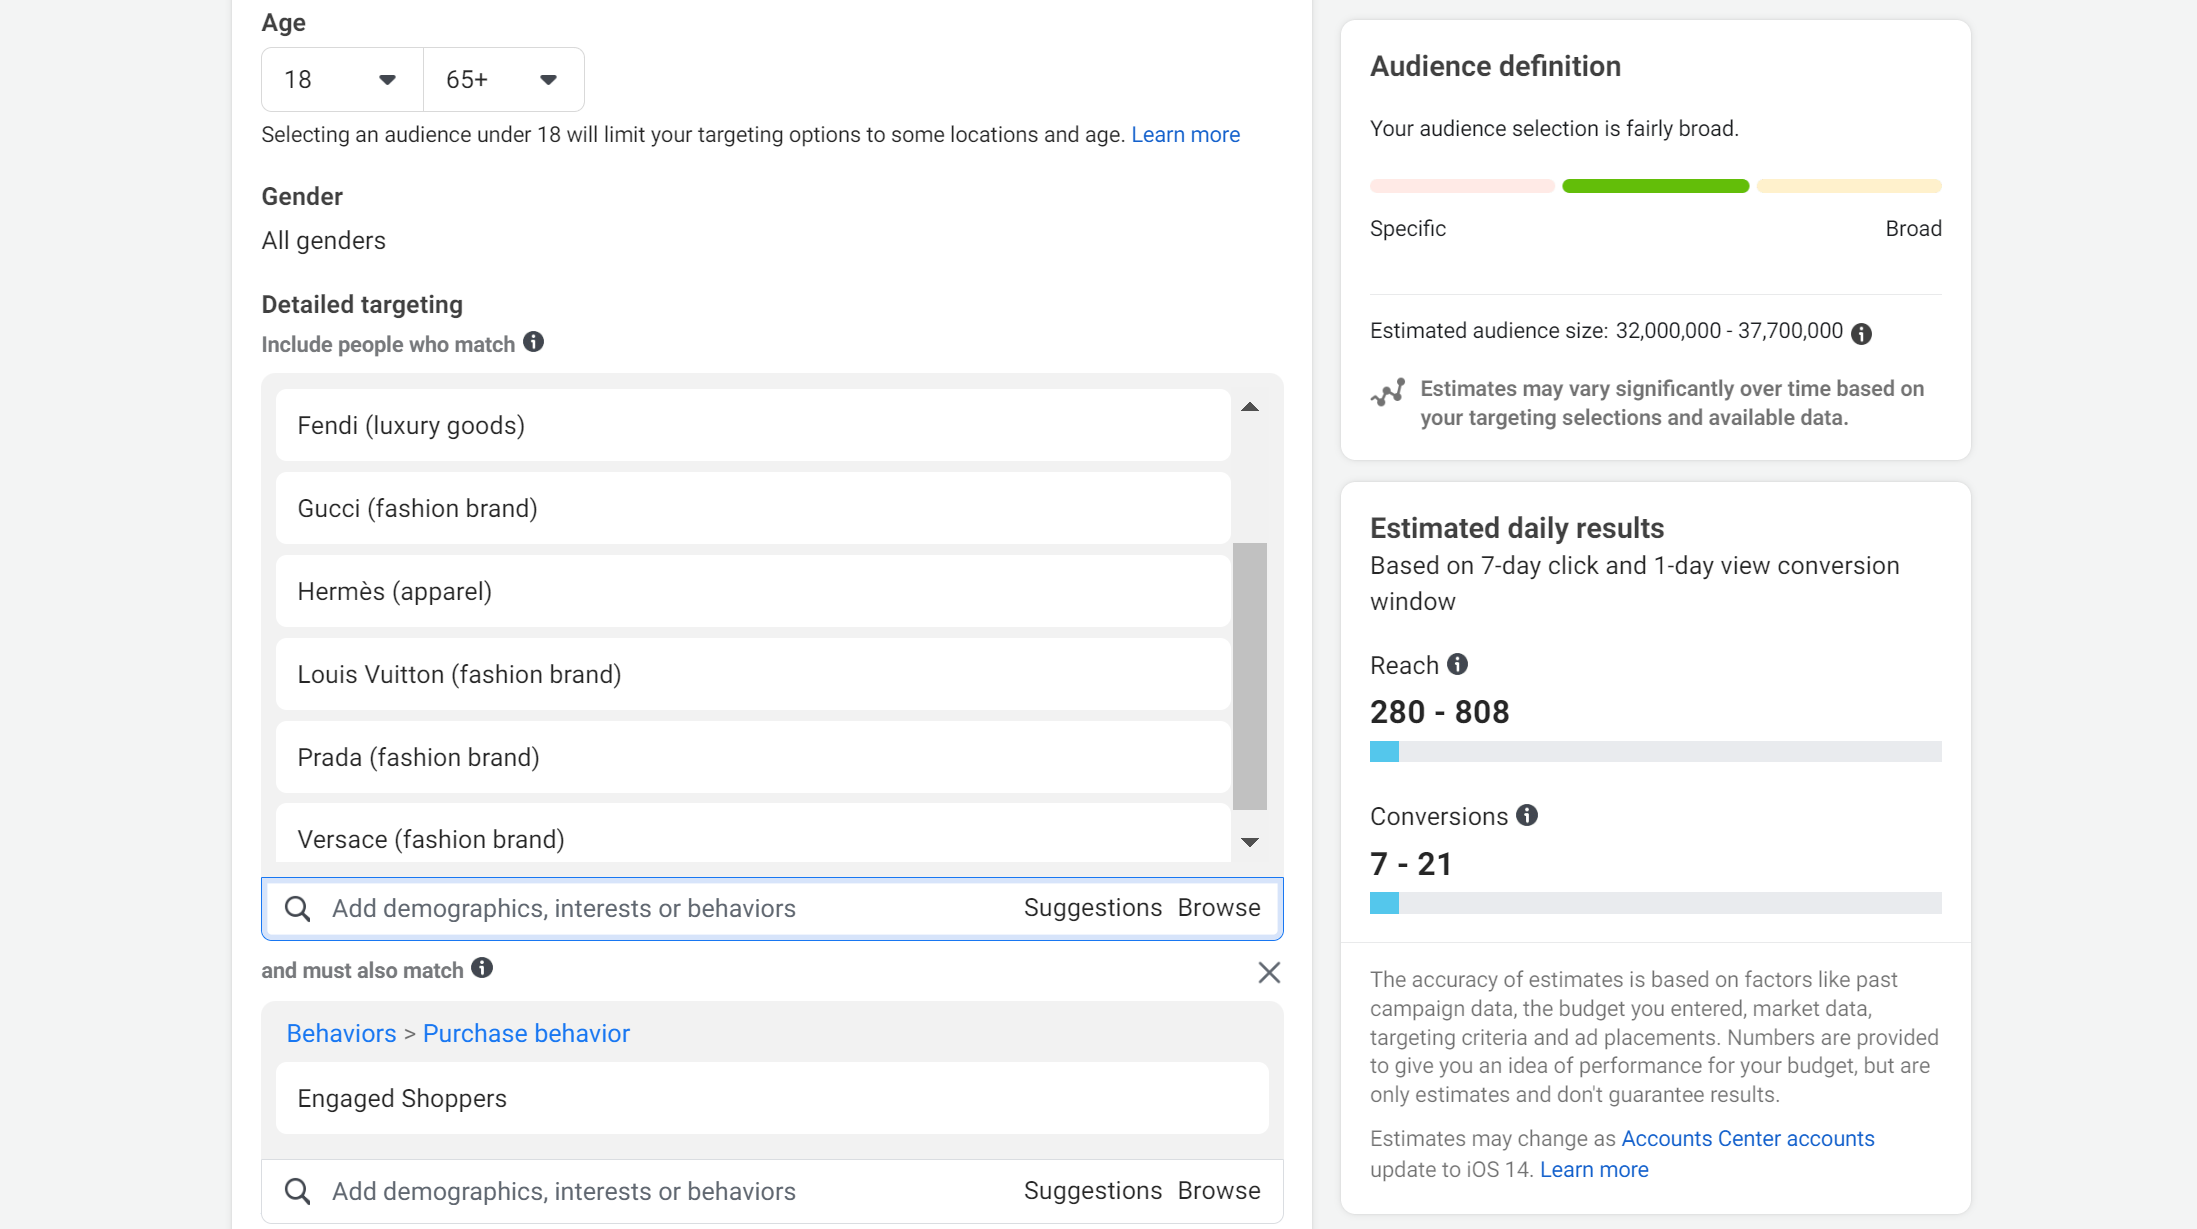2197x1229 pixels.
Task: Click the Suggestions link in bottom search field
Action: (x=1091, y=1191)
